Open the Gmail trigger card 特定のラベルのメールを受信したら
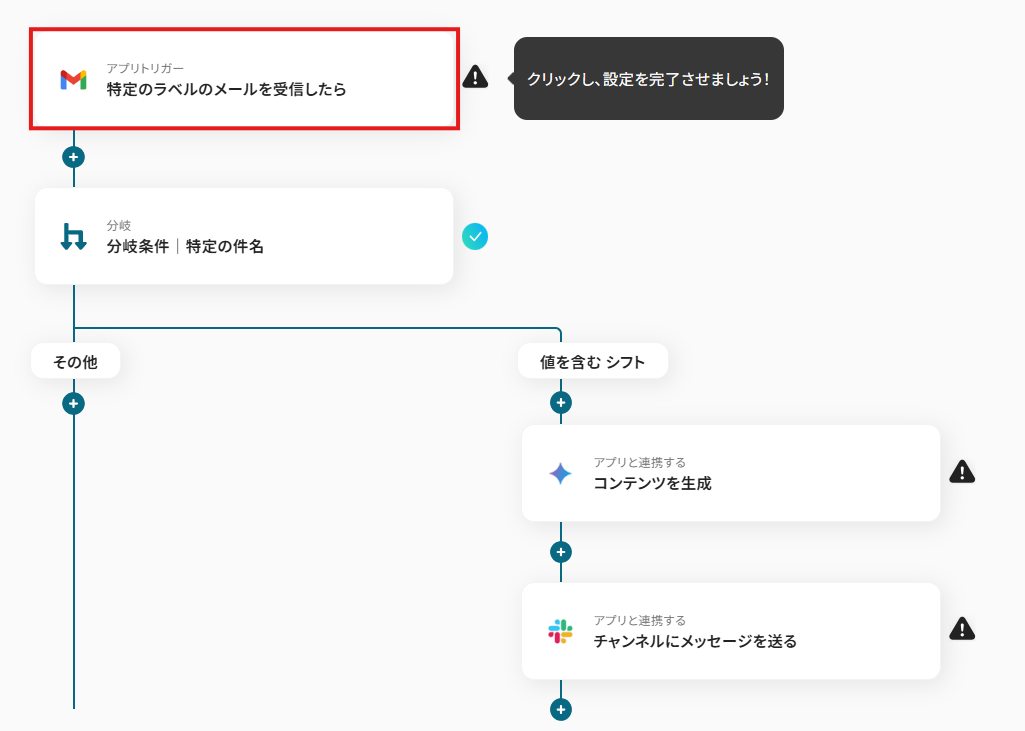The width and height of the screenshot is (1025, 731). [x=244, y=78]
